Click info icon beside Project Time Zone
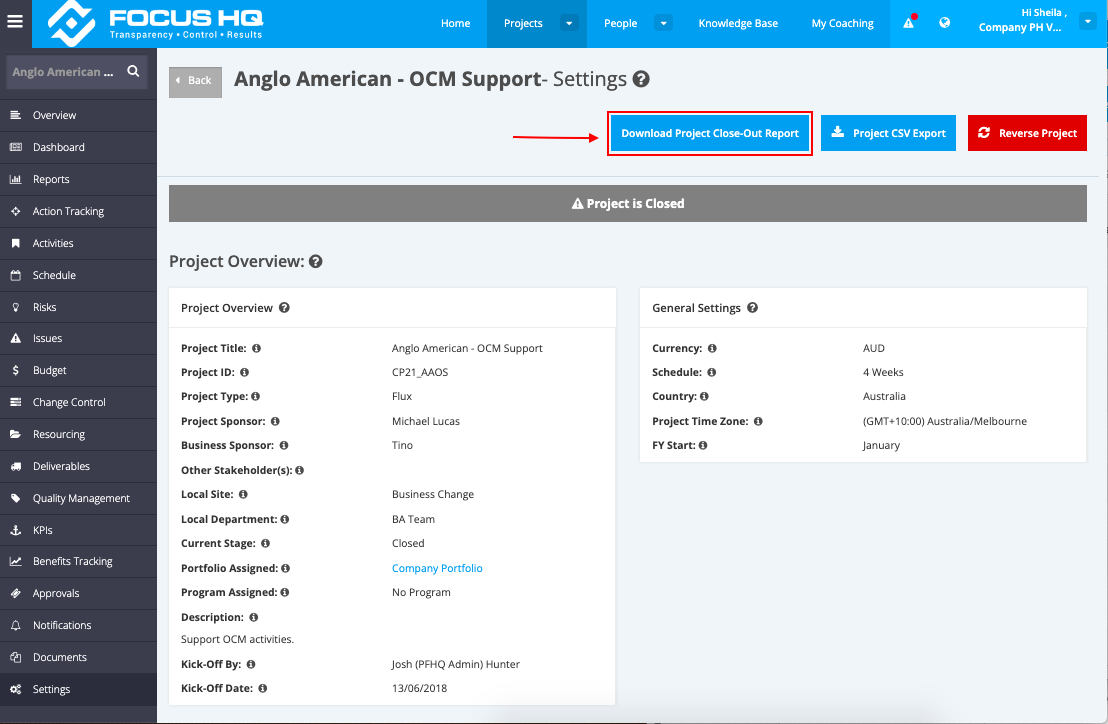 758,421
